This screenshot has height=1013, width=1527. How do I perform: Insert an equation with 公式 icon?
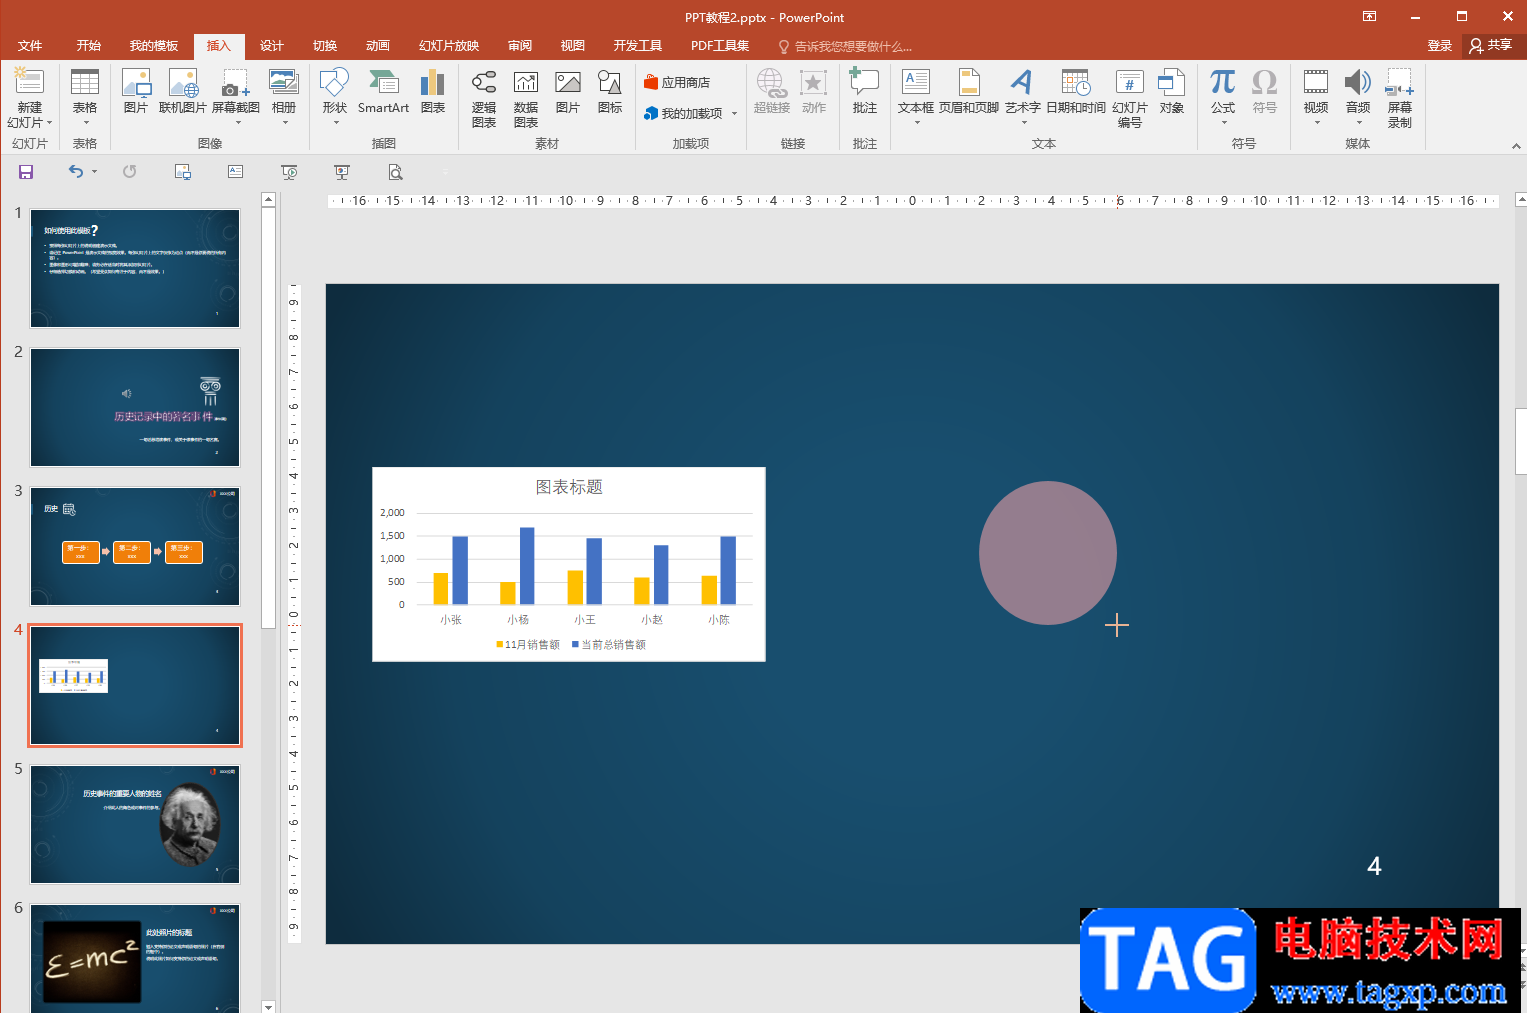coord(1222,83)
